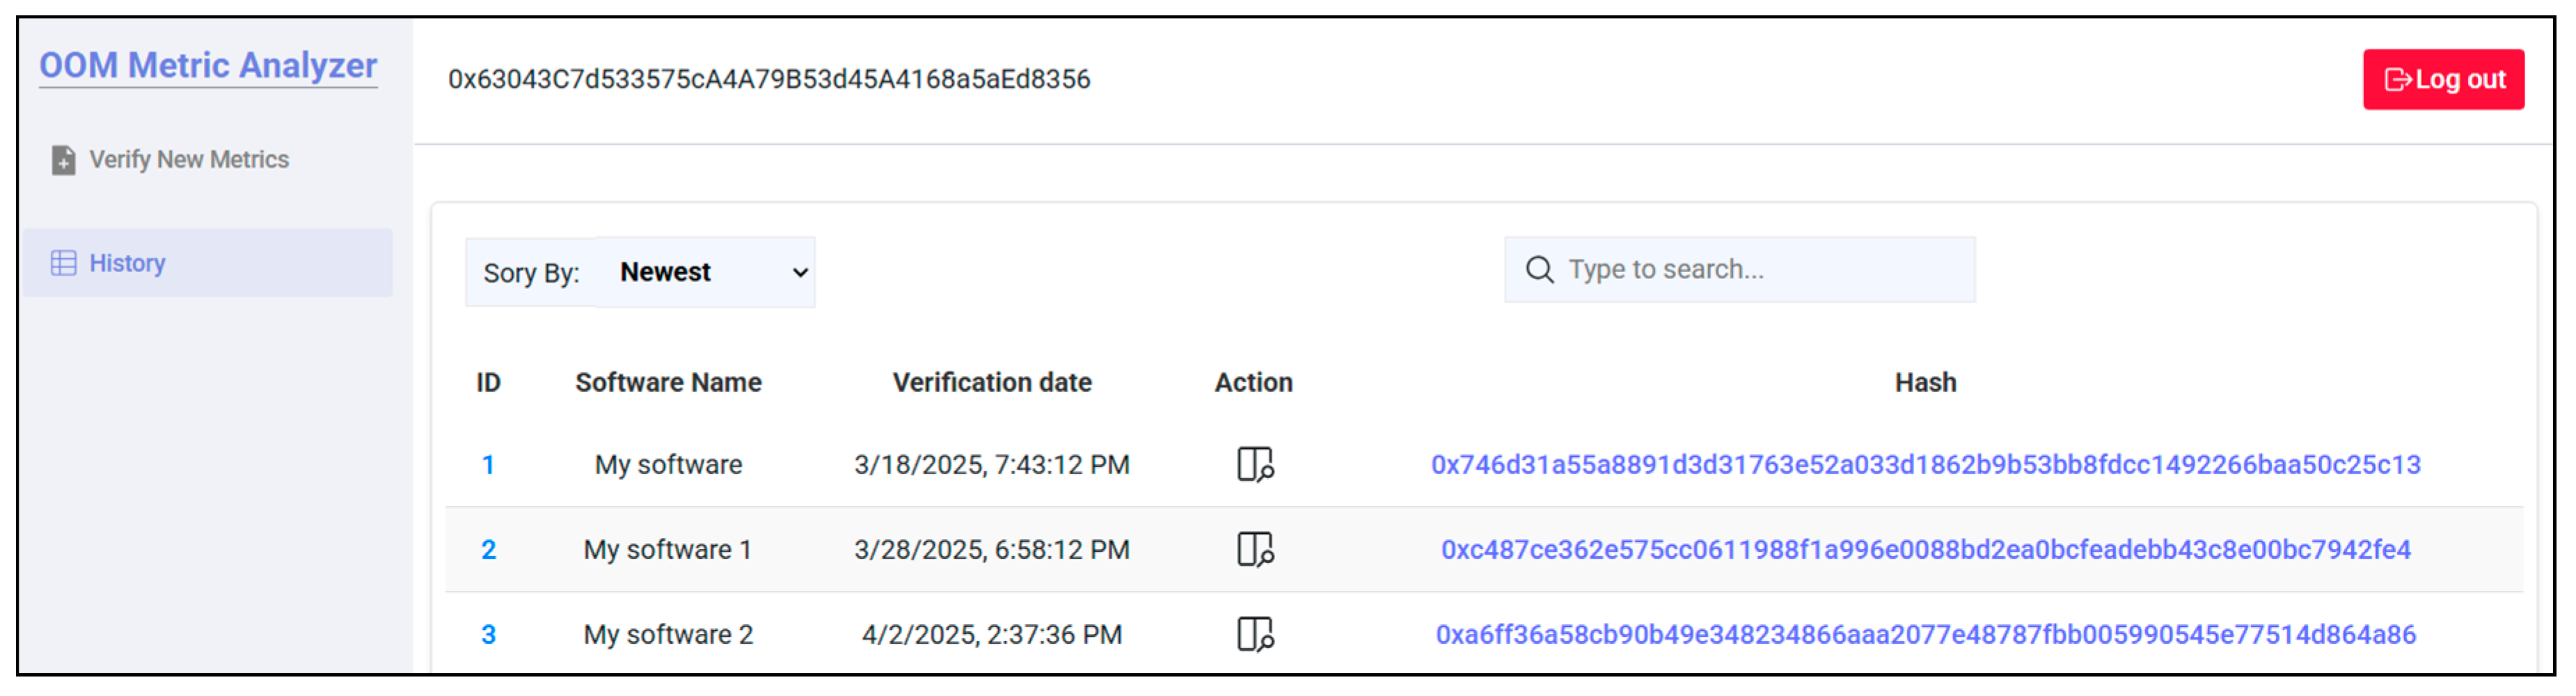Open record ID 3 link
Image resolution: width=2576 pixels, height=696 pixels.
[x=488, y=634]
